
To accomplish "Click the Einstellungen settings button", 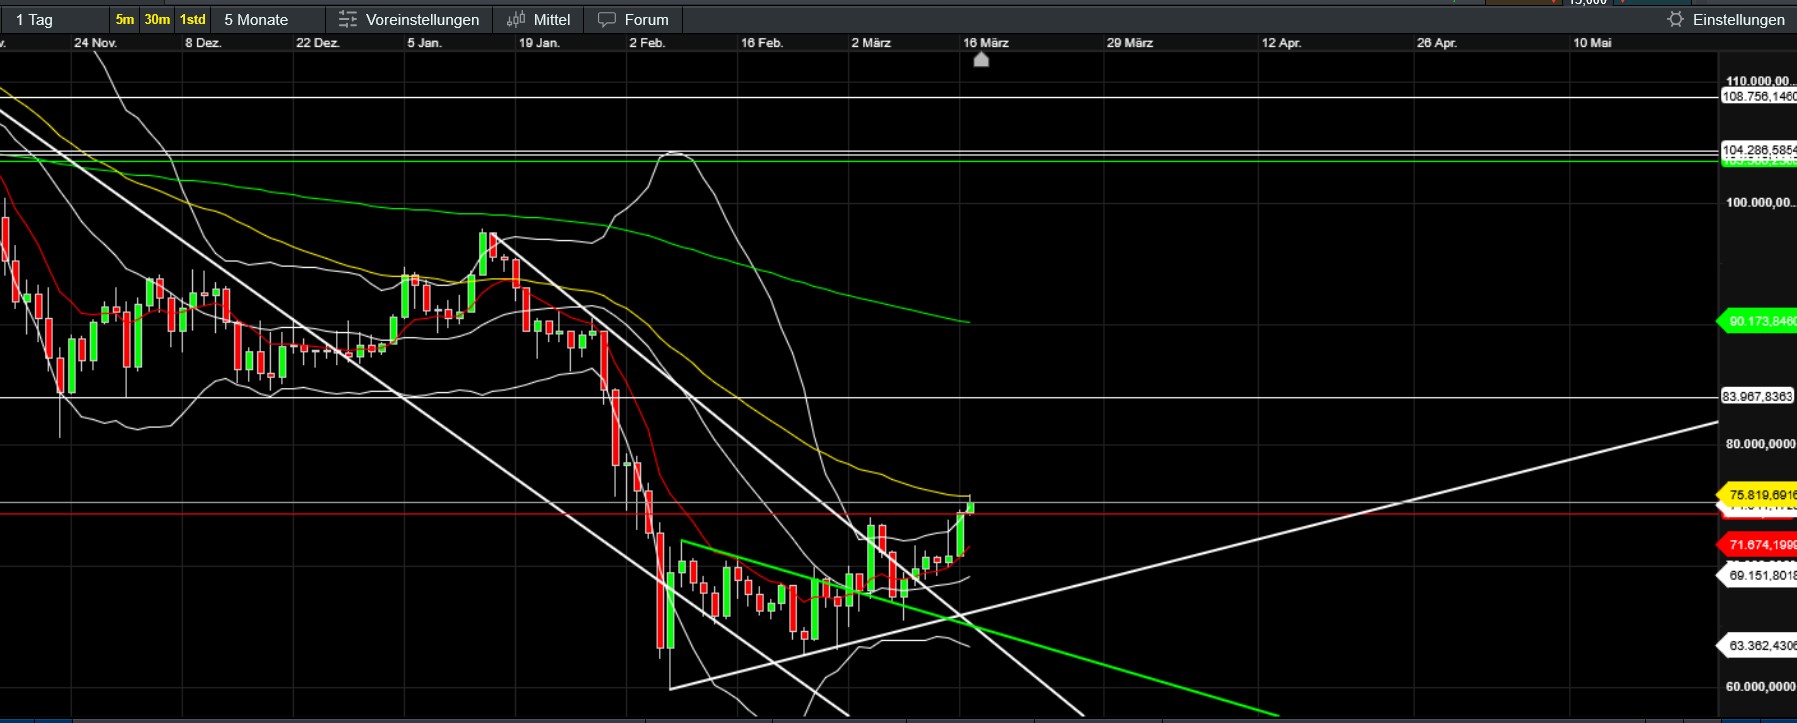I will [1738, 20].
